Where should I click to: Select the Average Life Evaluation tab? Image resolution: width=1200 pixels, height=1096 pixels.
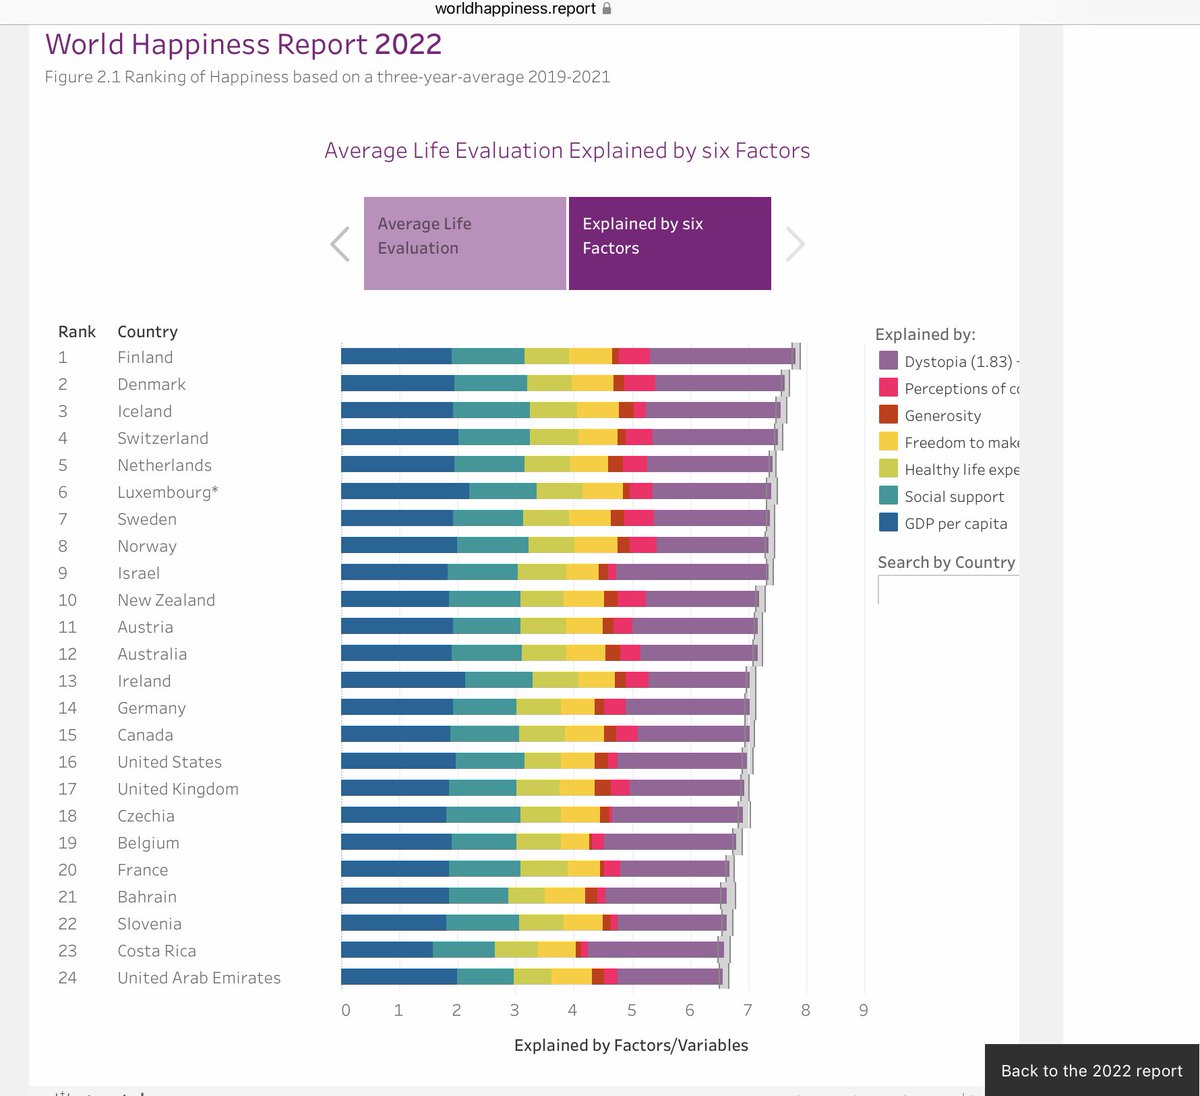pyautogui.click(x=465, y=244)
